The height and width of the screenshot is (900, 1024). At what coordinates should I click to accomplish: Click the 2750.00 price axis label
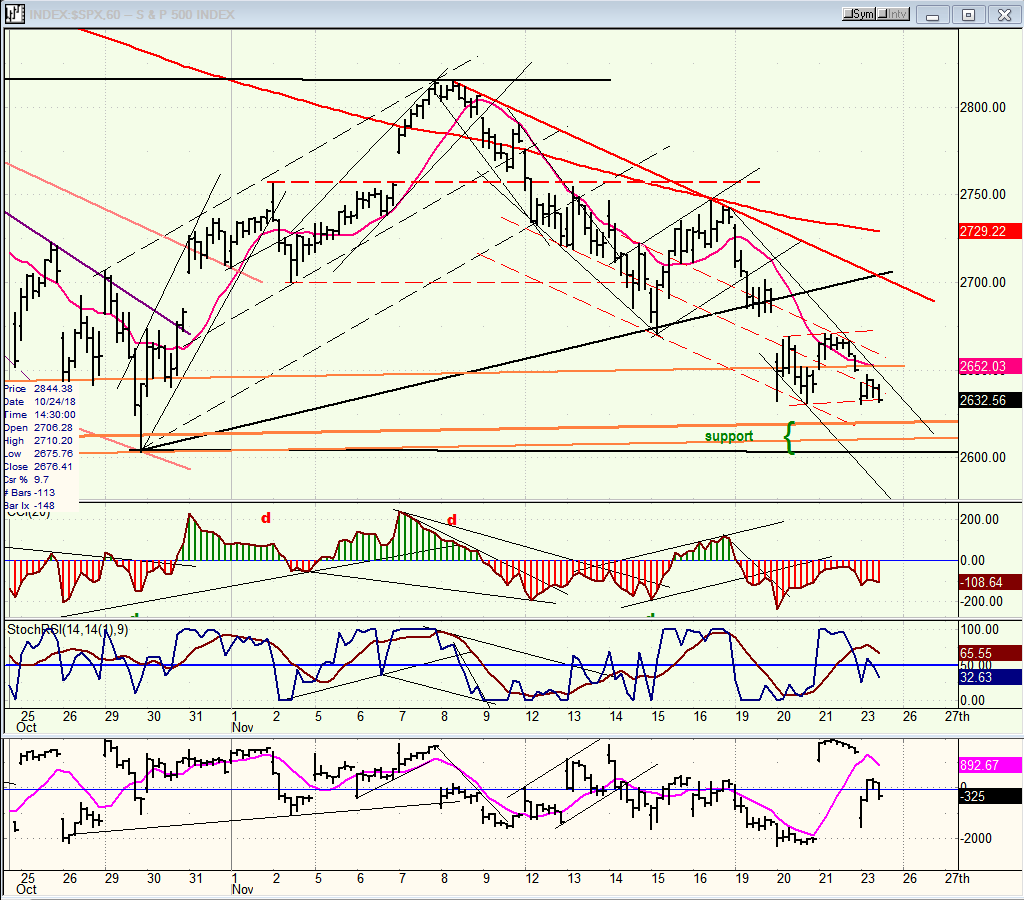tap(982, 195)
